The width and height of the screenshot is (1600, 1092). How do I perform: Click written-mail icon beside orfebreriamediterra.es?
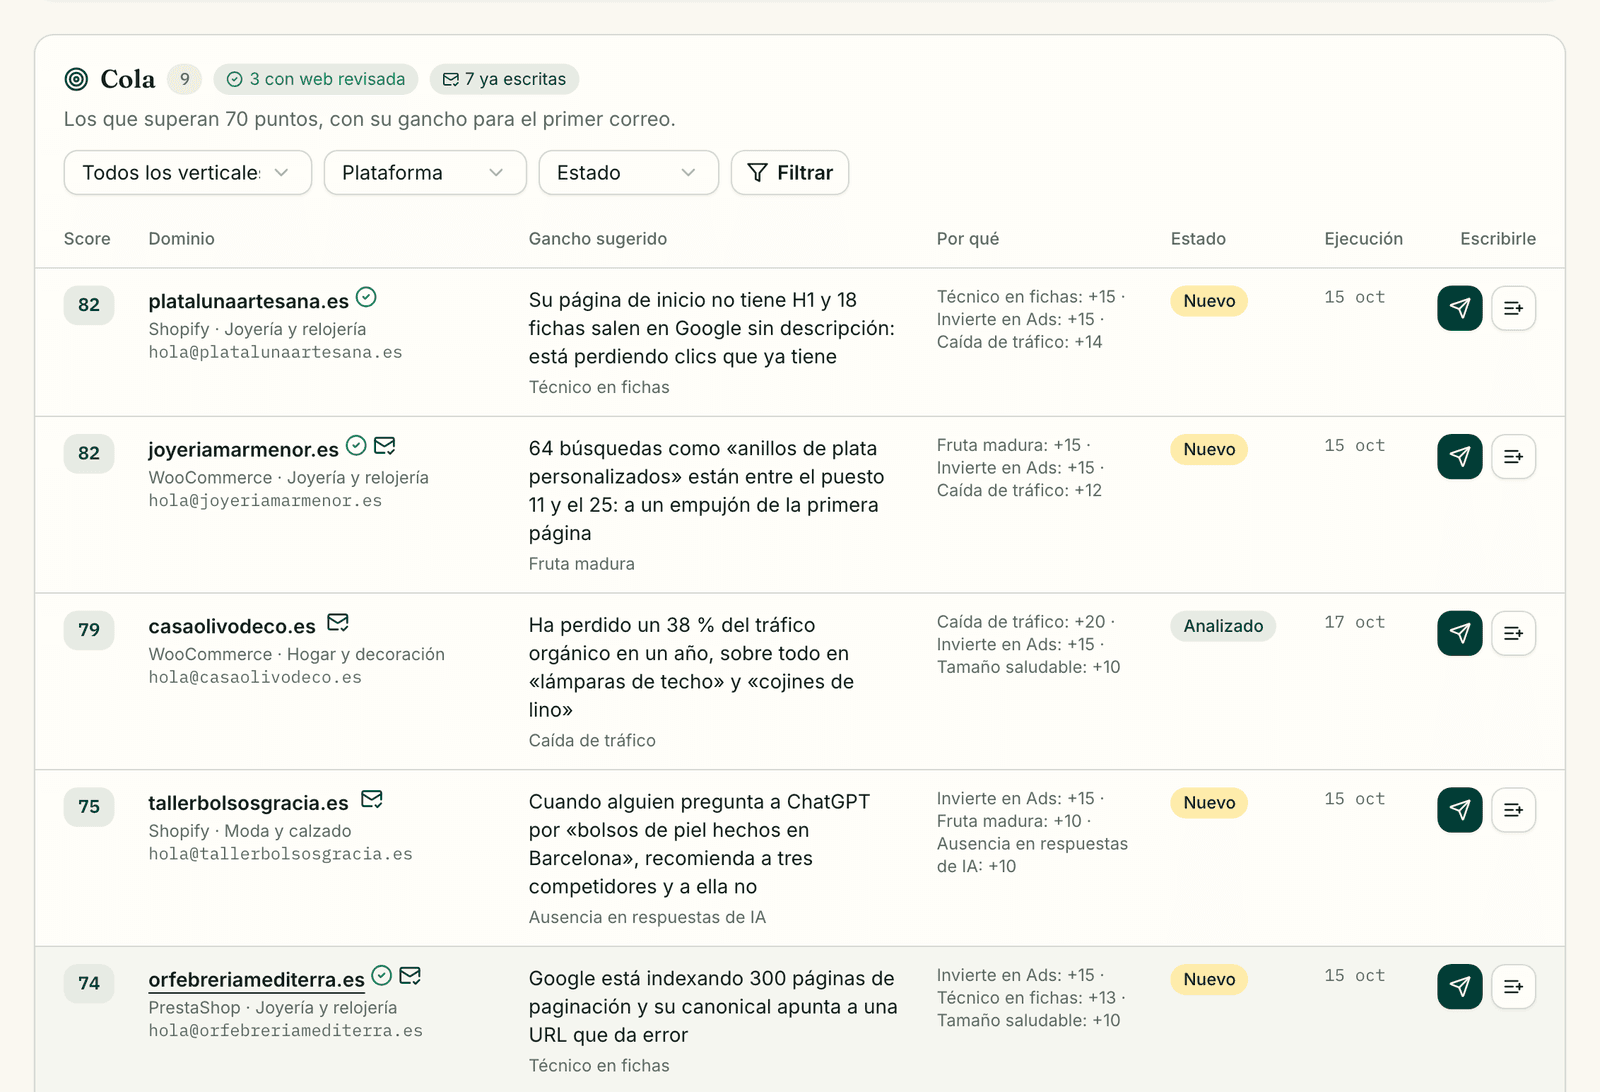(410, 975)
